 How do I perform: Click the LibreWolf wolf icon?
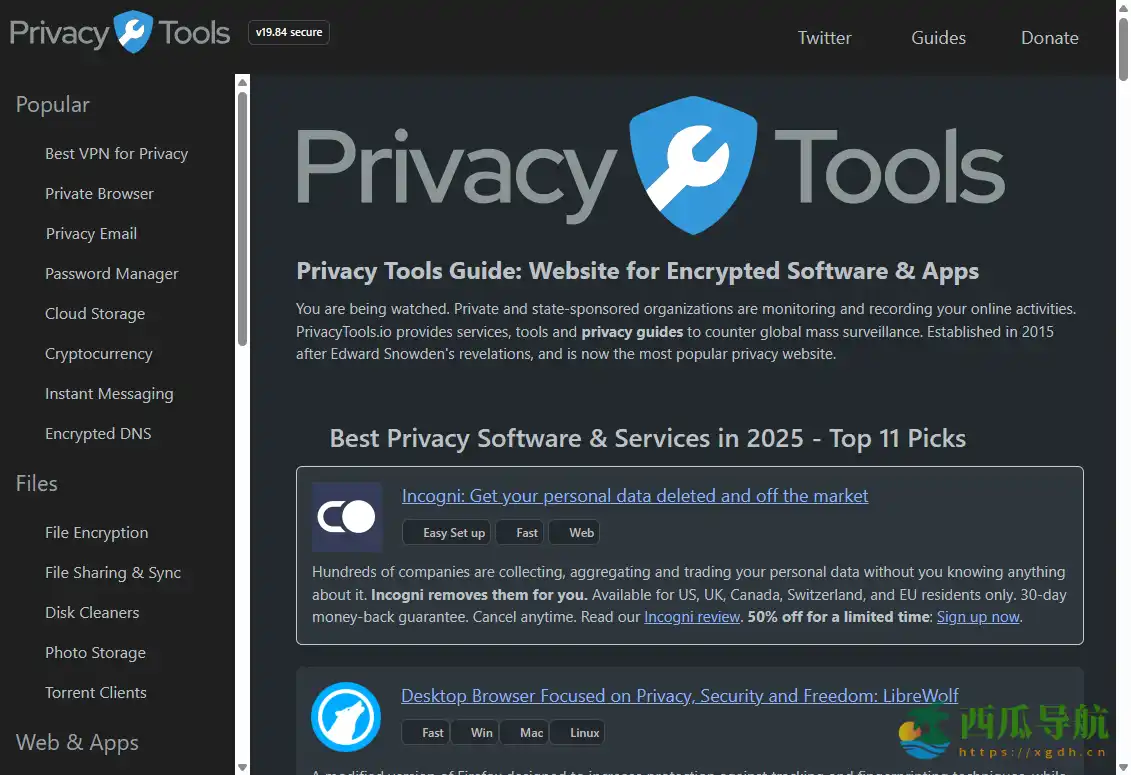pyautogui.click(x=346, y=716)
